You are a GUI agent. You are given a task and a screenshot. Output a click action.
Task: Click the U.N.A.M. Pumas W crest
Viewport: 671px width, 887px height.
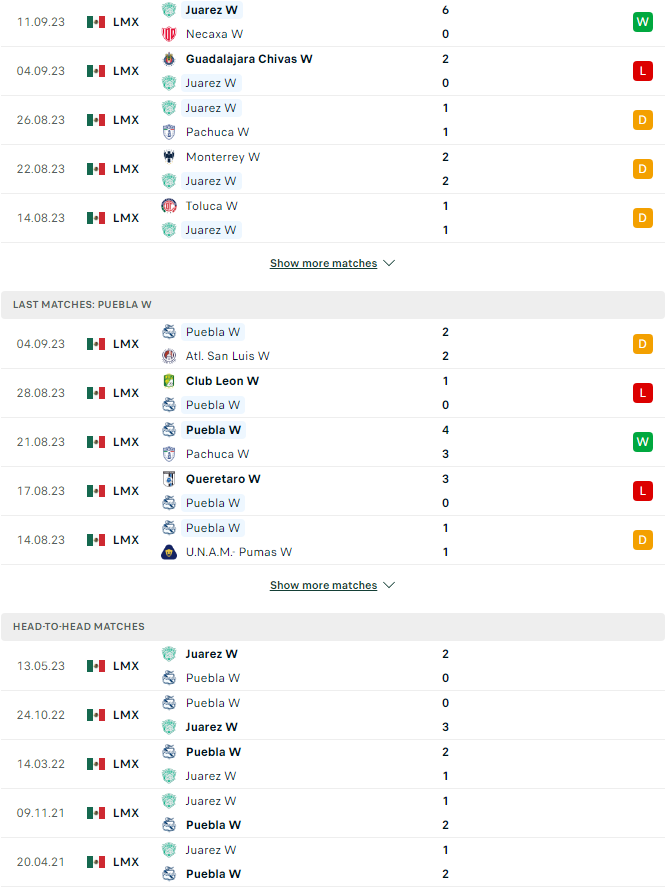coord(169,552)
